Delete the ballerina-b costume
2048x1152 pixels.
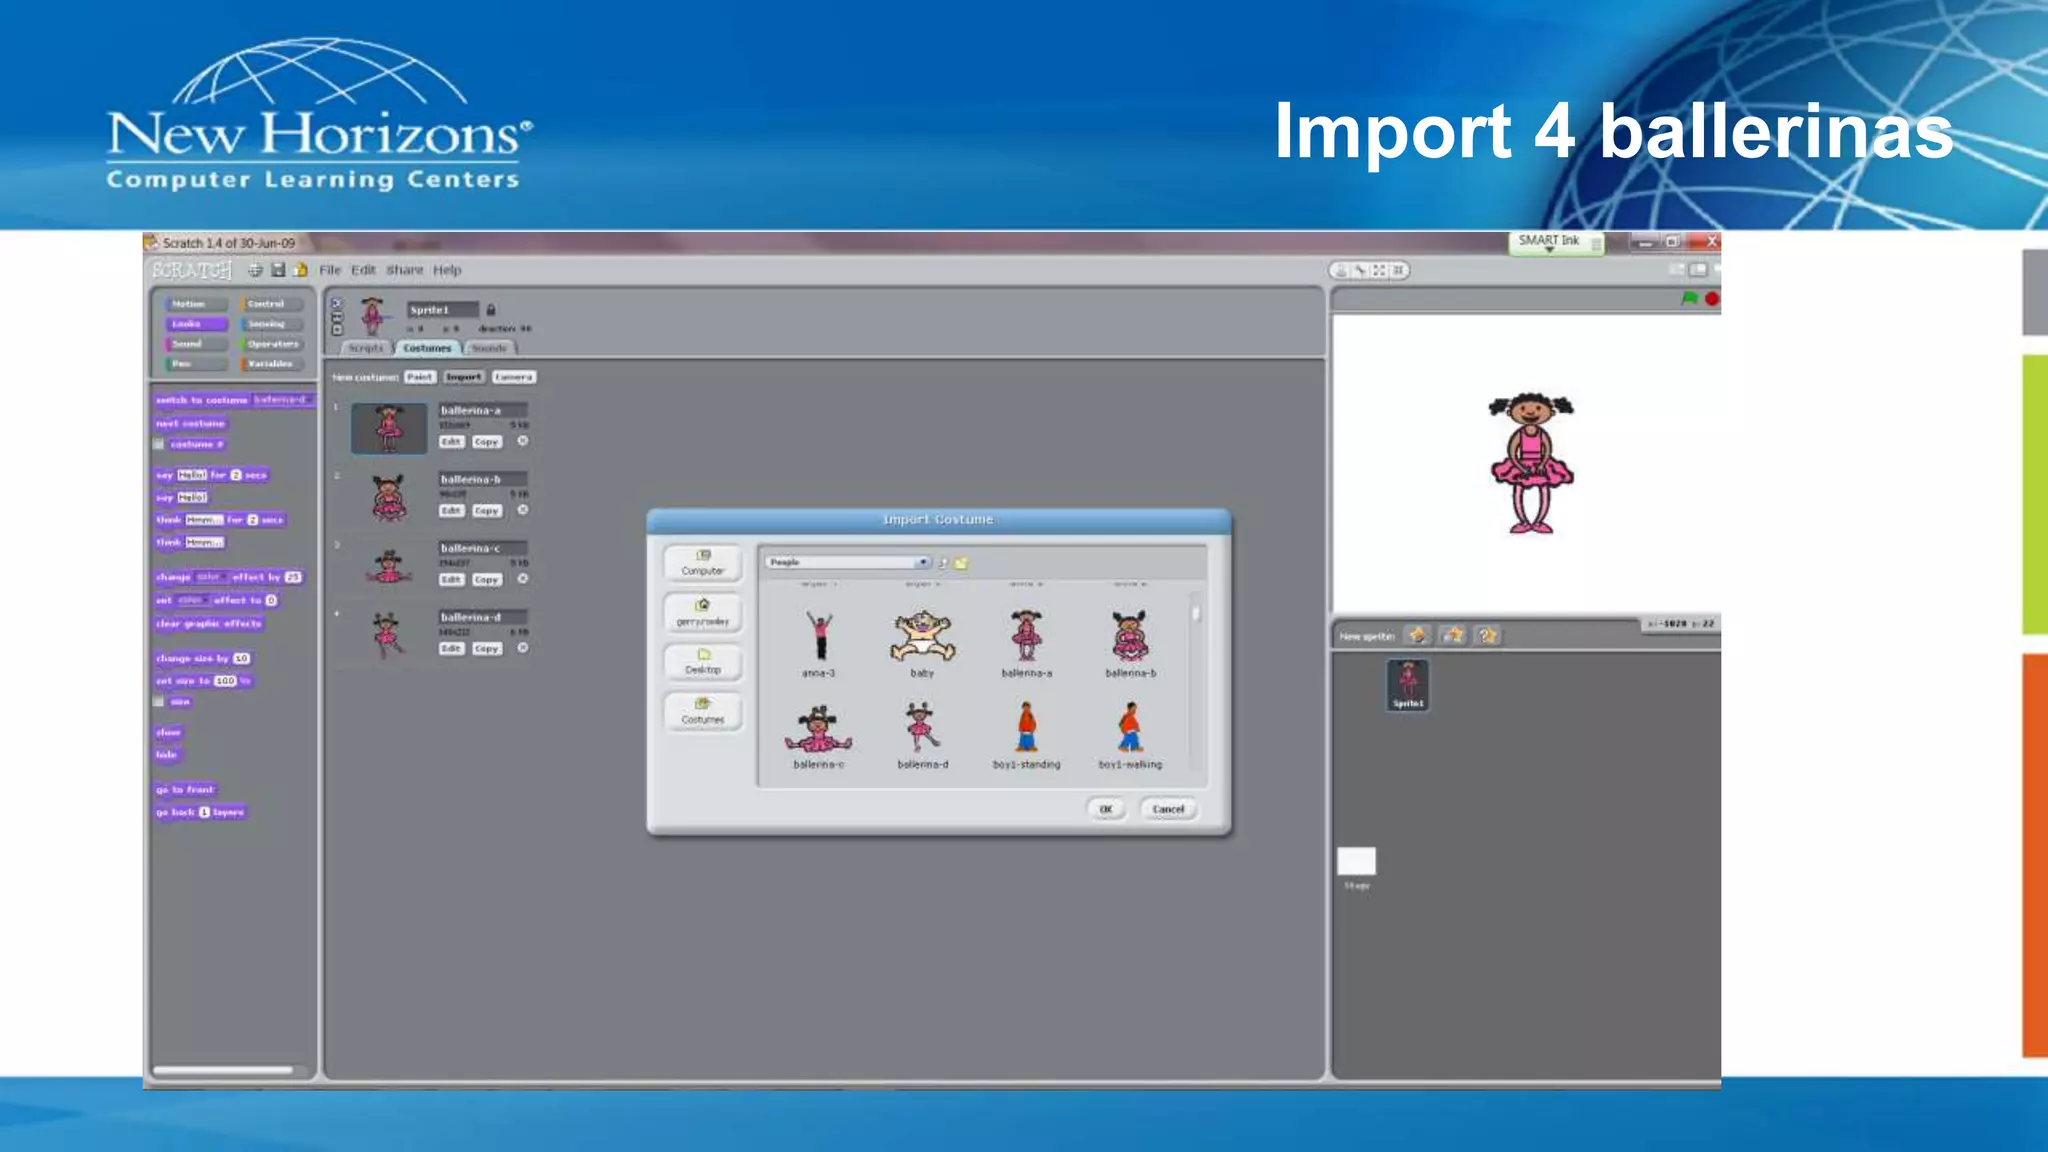[522, 510]
